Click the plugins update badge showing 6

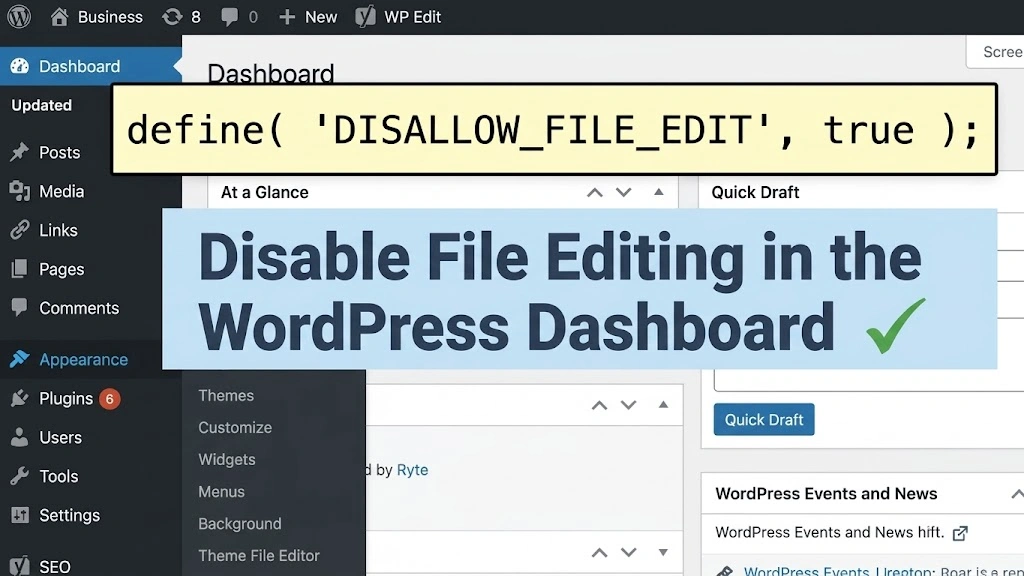pos(110,398)
